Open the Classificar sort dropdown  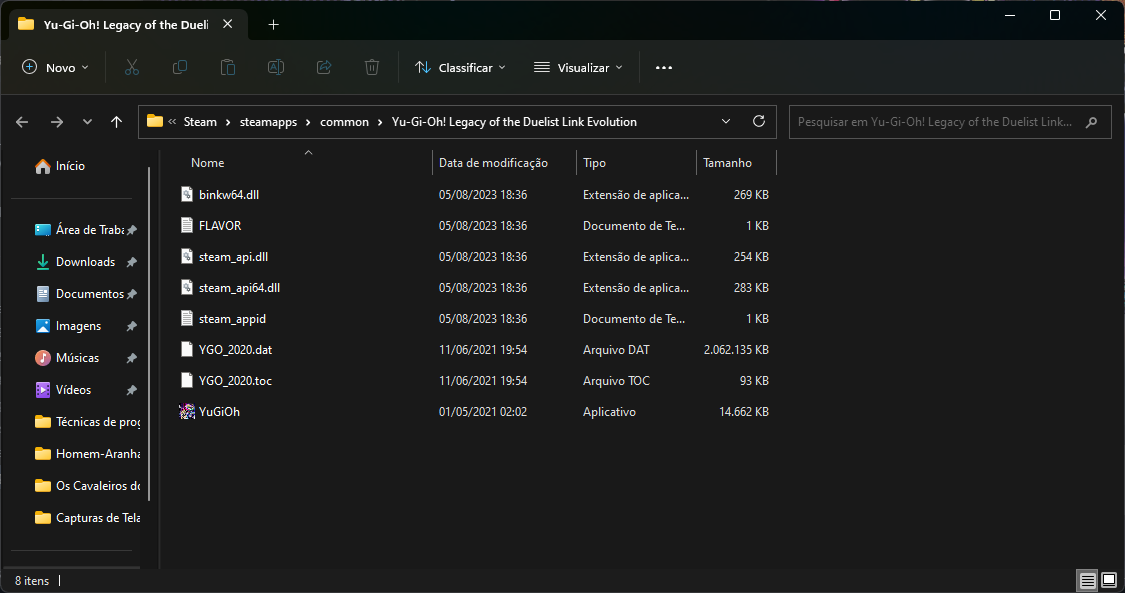pos(460,67)
